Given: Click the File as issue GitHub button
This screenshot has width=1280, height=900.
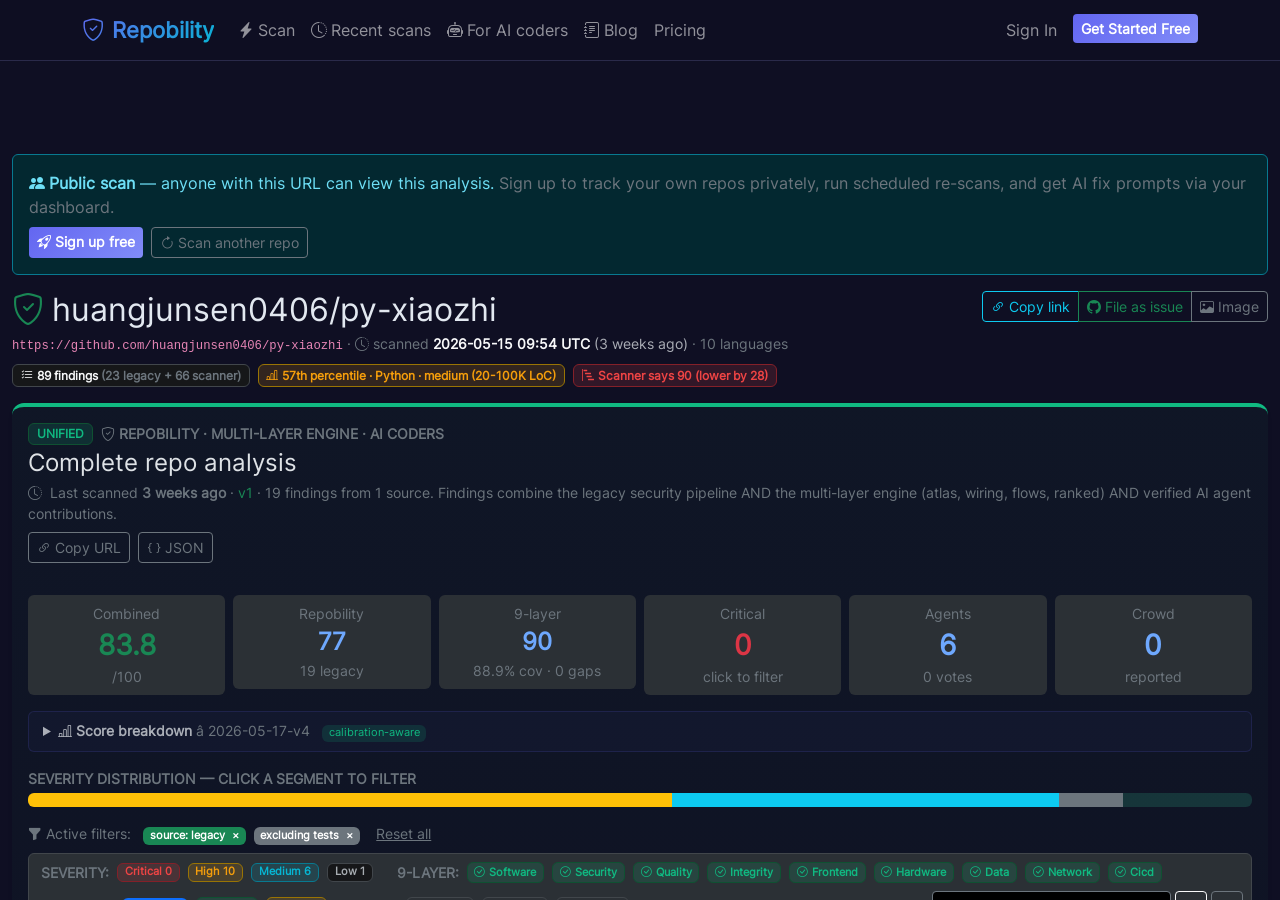Looking at the screenshot, I should click(1135, 307).
